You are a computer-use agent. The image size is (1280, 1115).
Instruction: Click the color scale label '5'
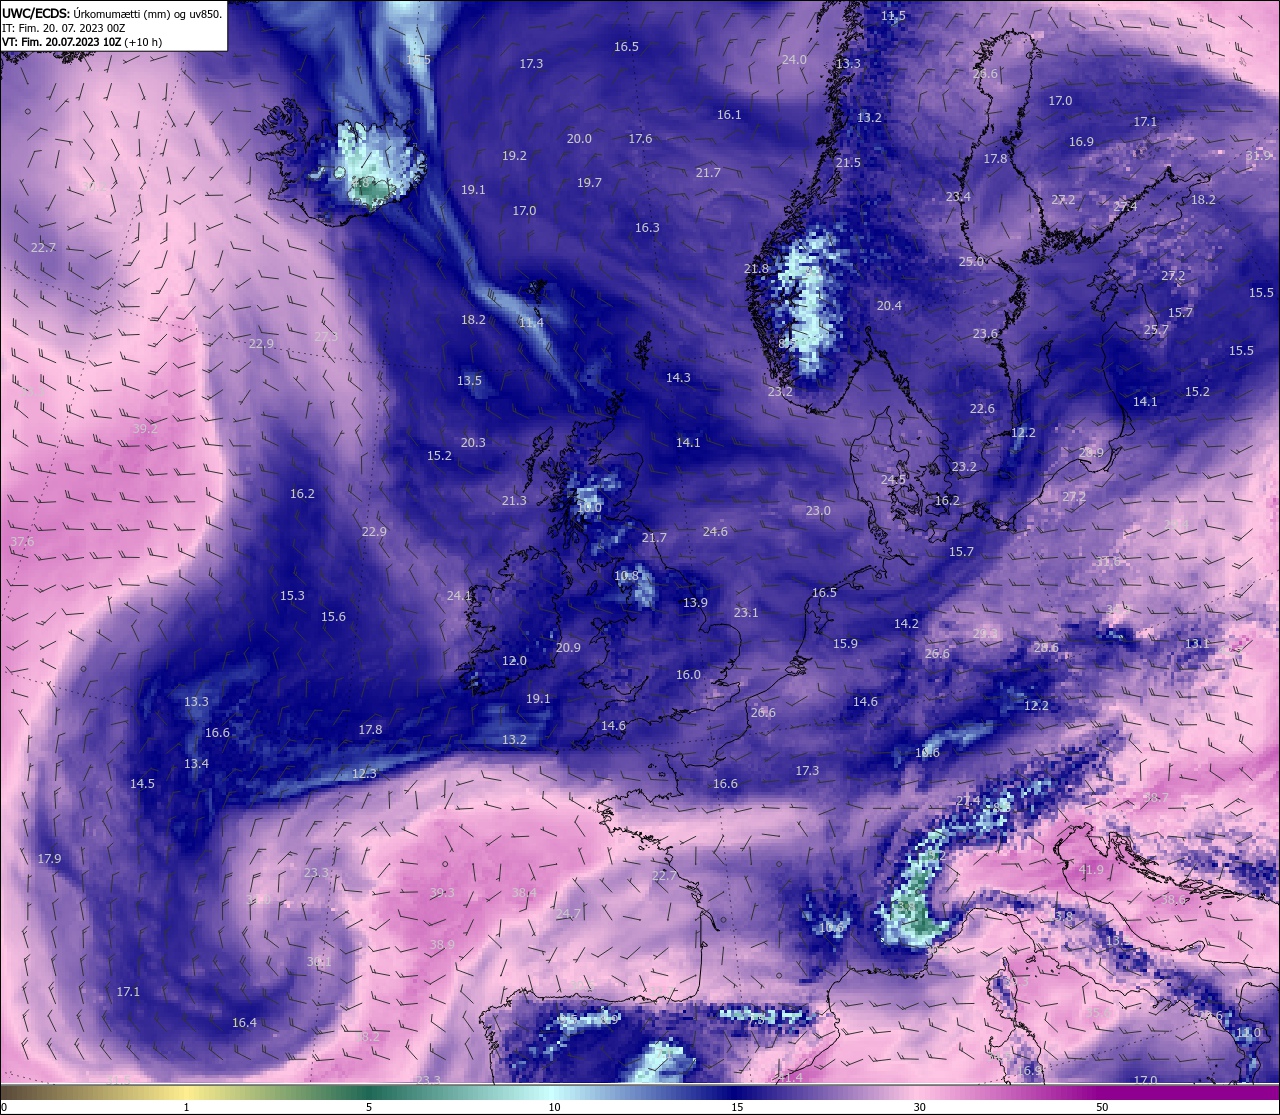pyautogui.click(x=369, y=1107)
